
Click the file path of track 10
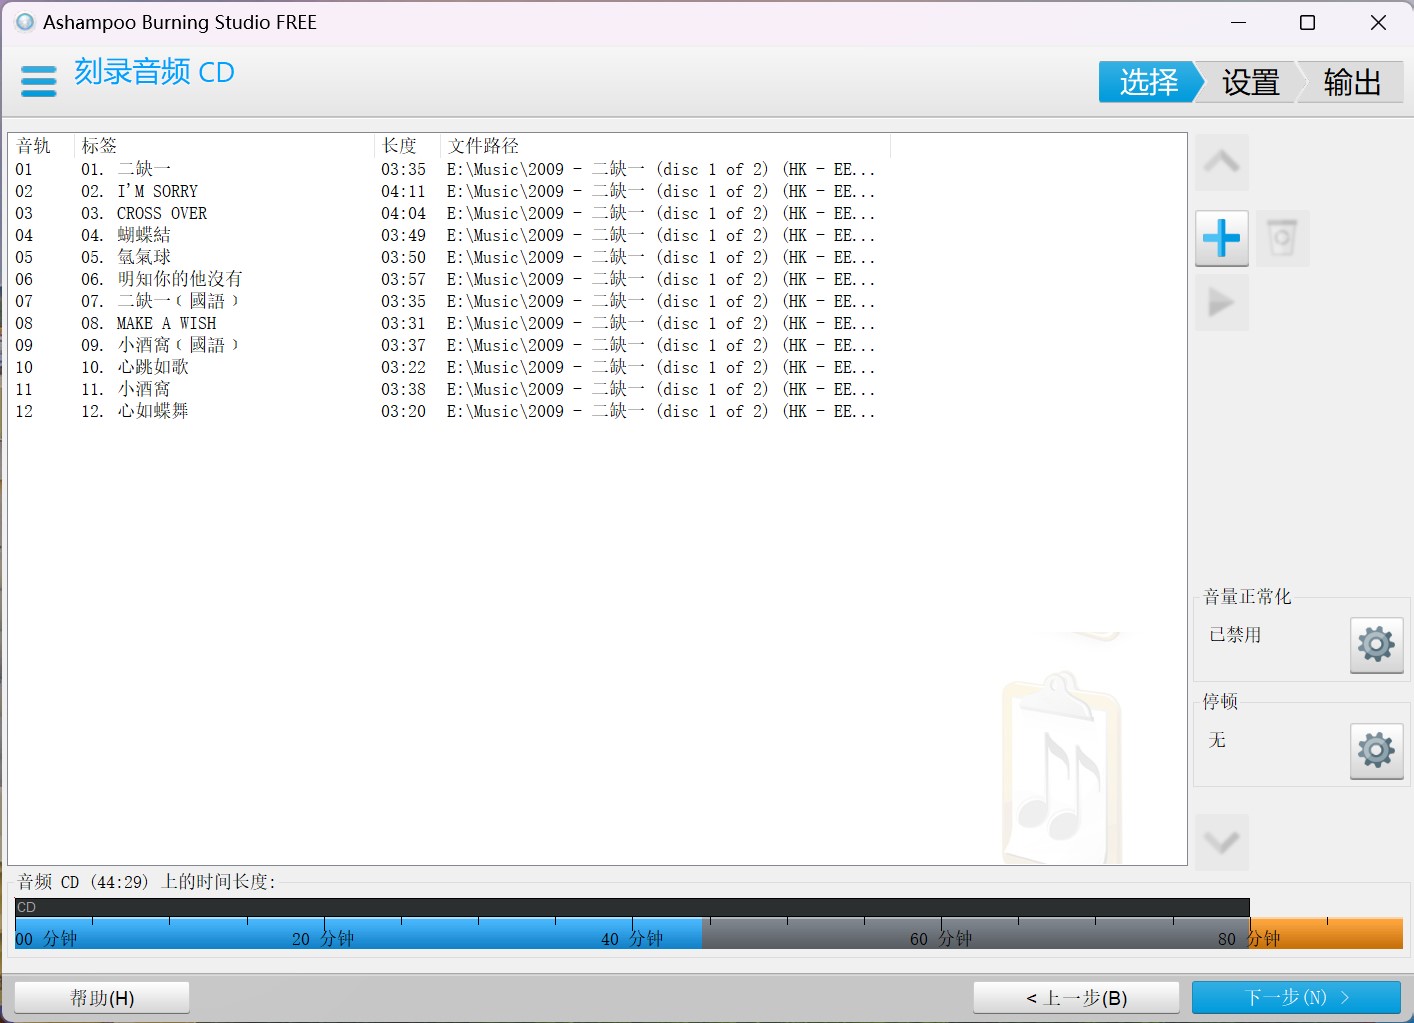click(661, 368)
